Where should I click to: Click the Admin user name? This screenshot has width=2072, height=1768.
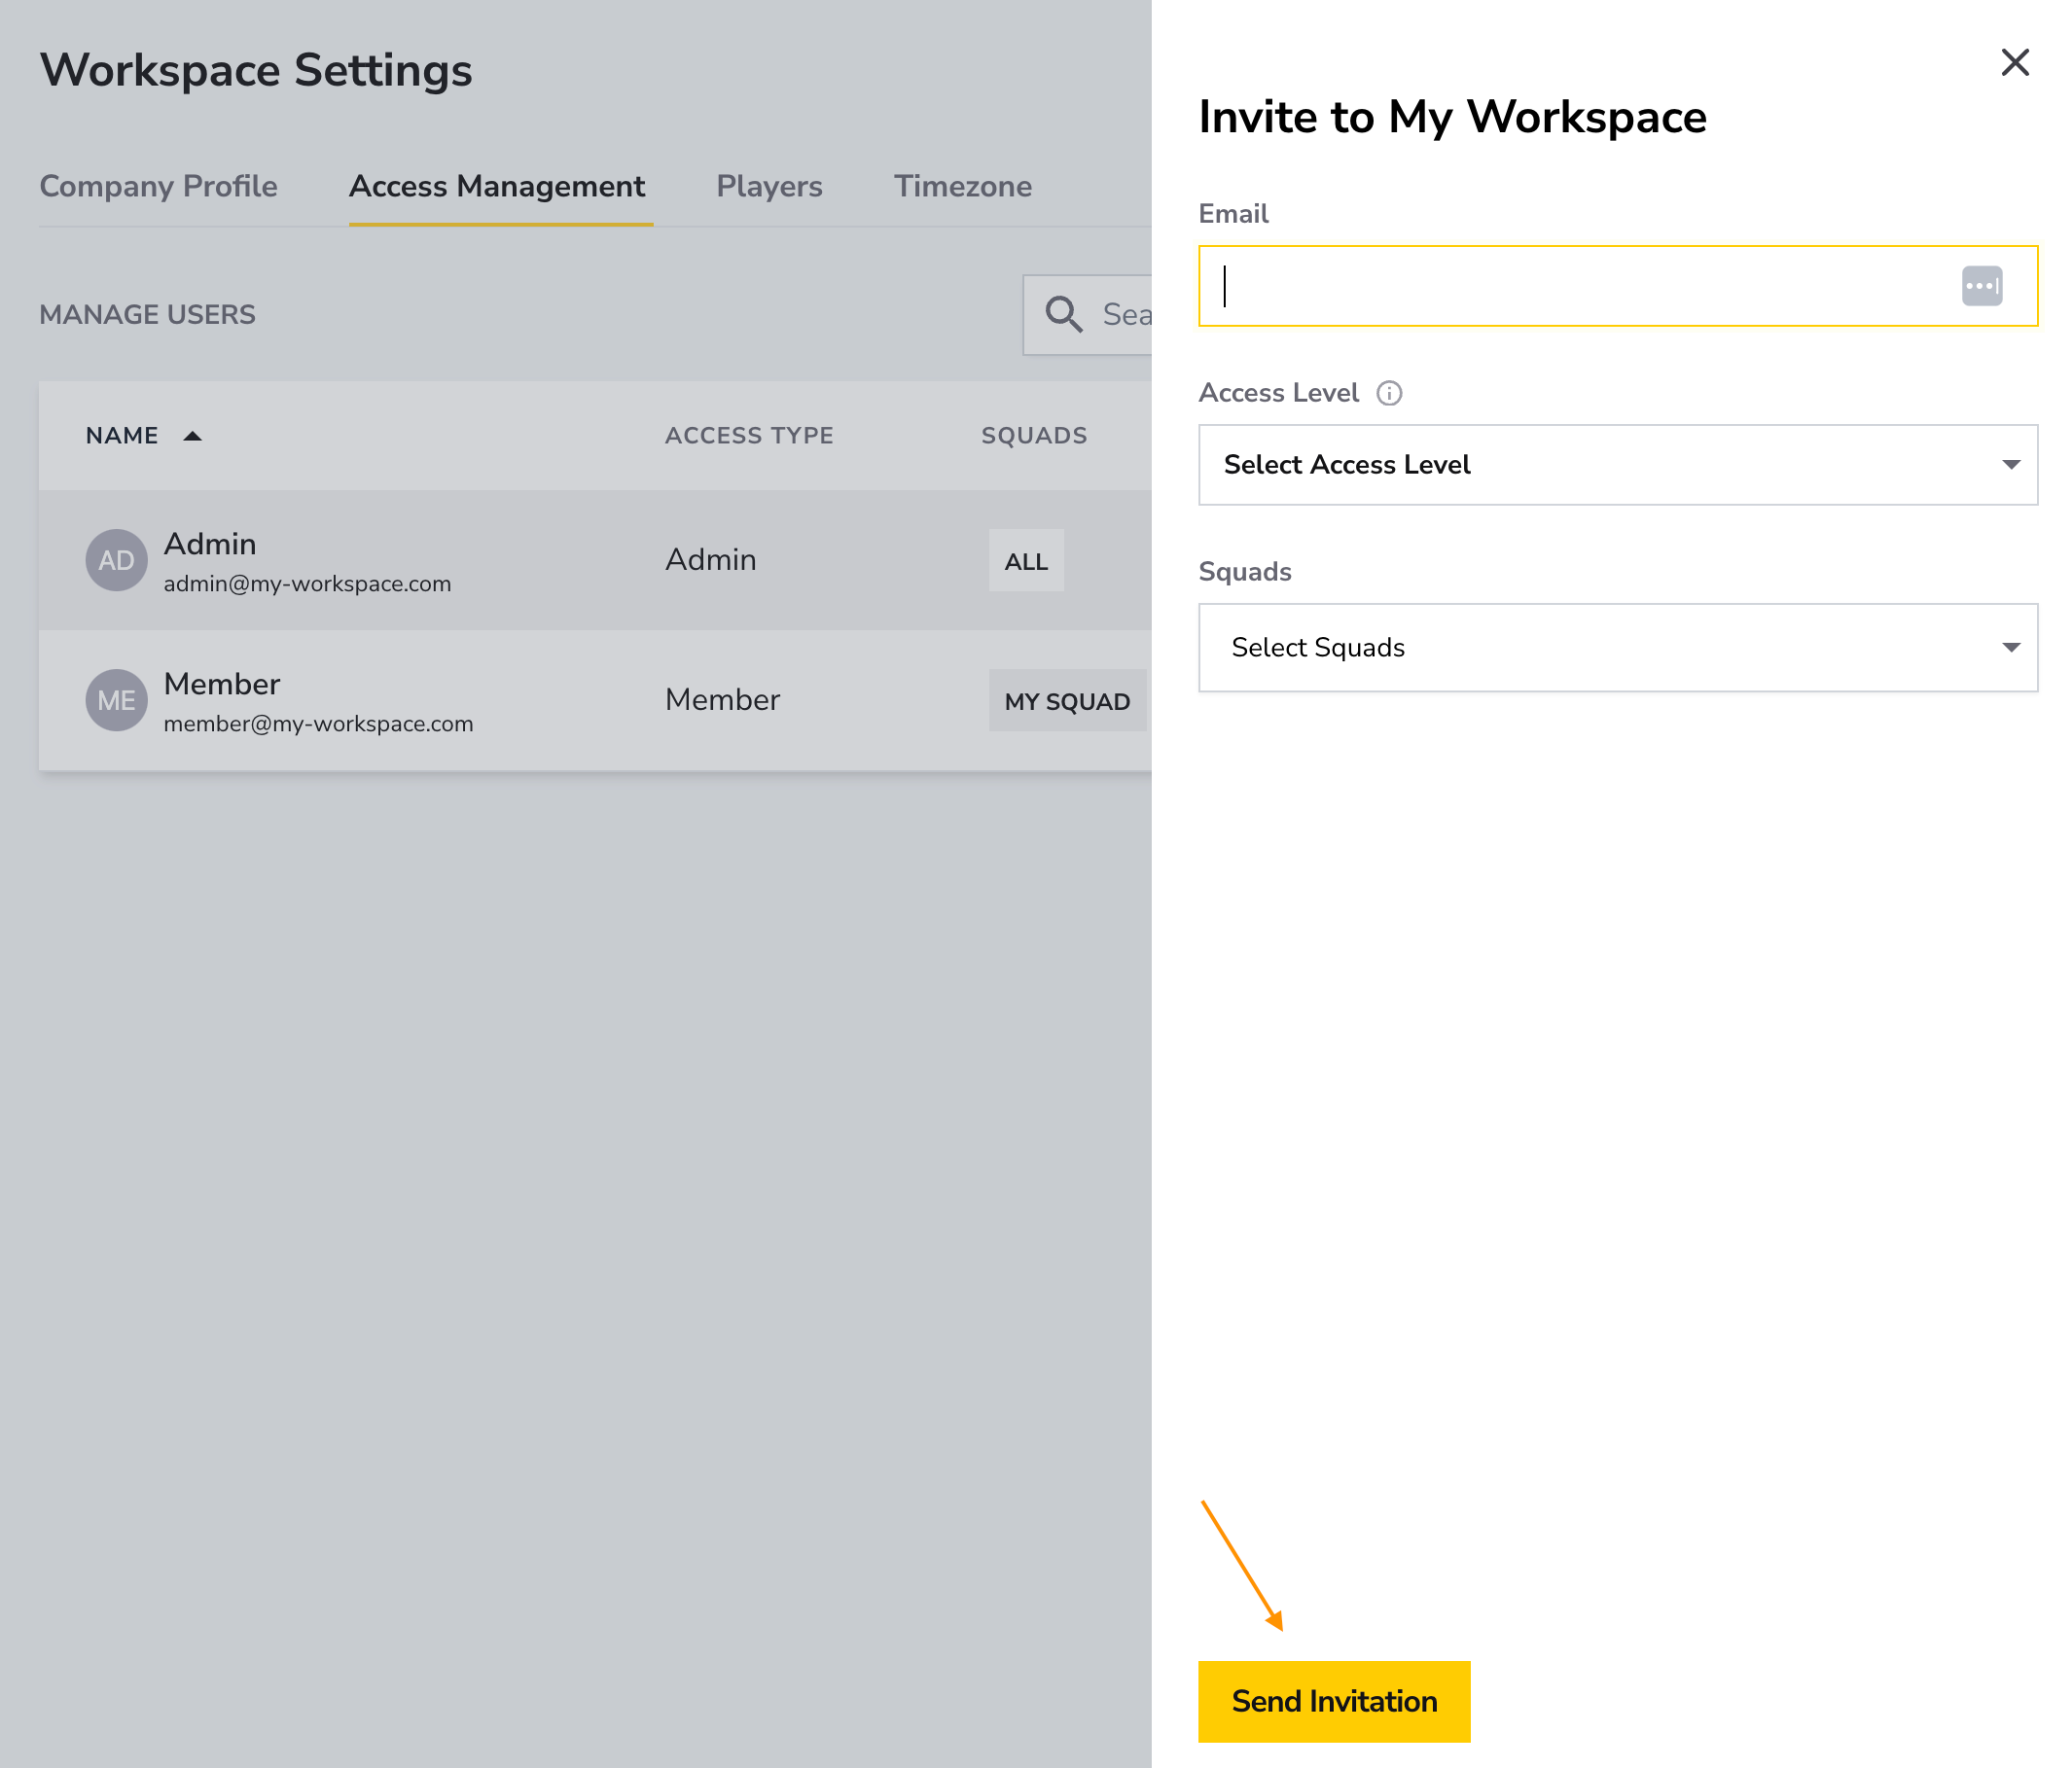click(x=210, y=544)
